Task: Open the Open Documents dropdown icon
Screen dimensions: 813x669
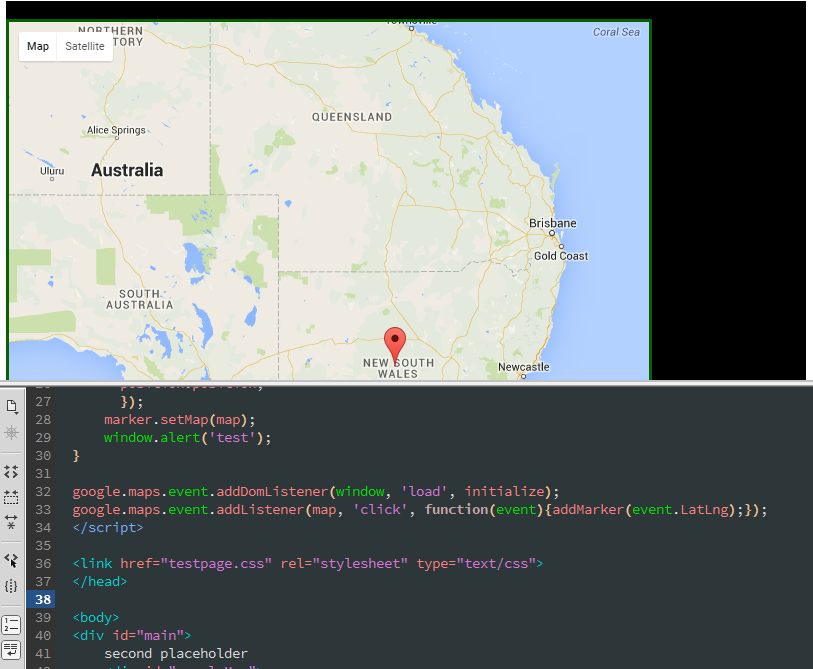Action: [x=11, y=407]
